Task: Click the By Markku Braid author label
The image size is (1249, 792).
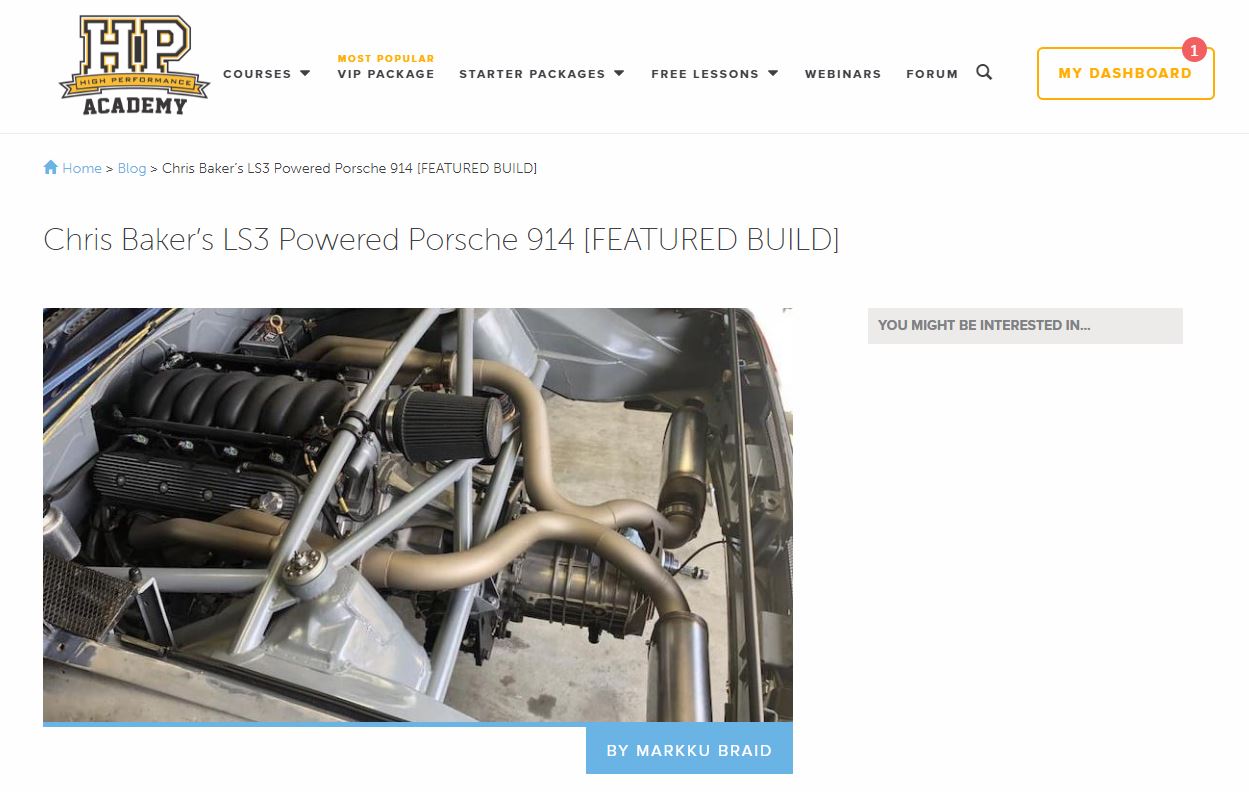Action: (x=689, y=750)
